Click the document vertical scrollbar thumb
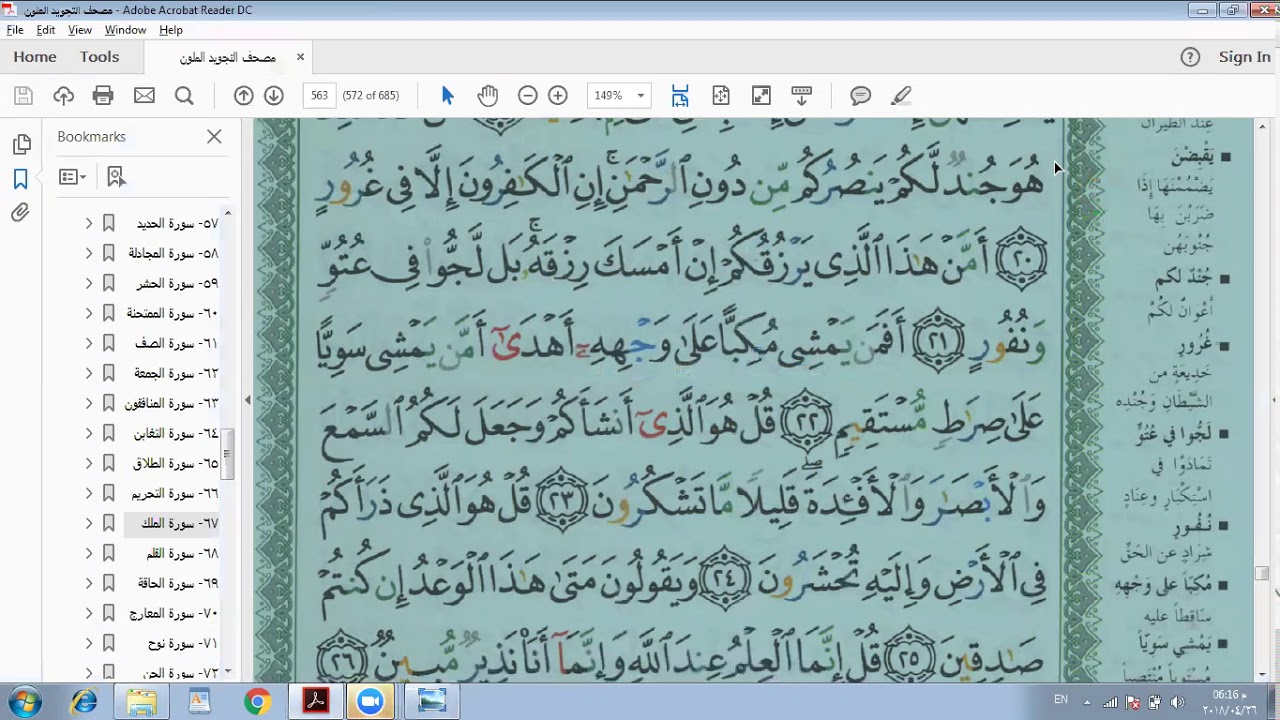Screen dimensions: 1280x720 1262,574
